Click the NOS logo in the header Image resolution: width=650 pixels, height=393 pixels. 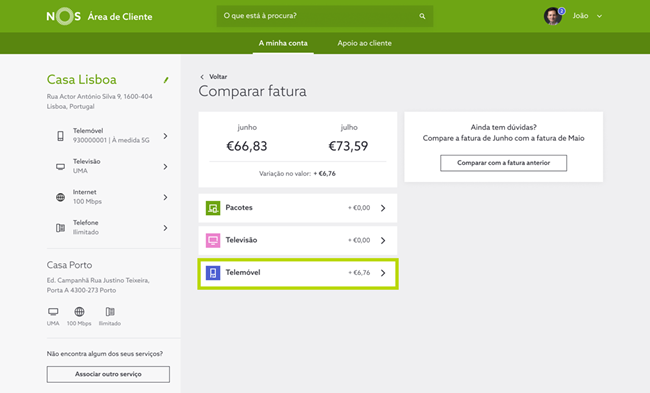click(x=63, y=16)
